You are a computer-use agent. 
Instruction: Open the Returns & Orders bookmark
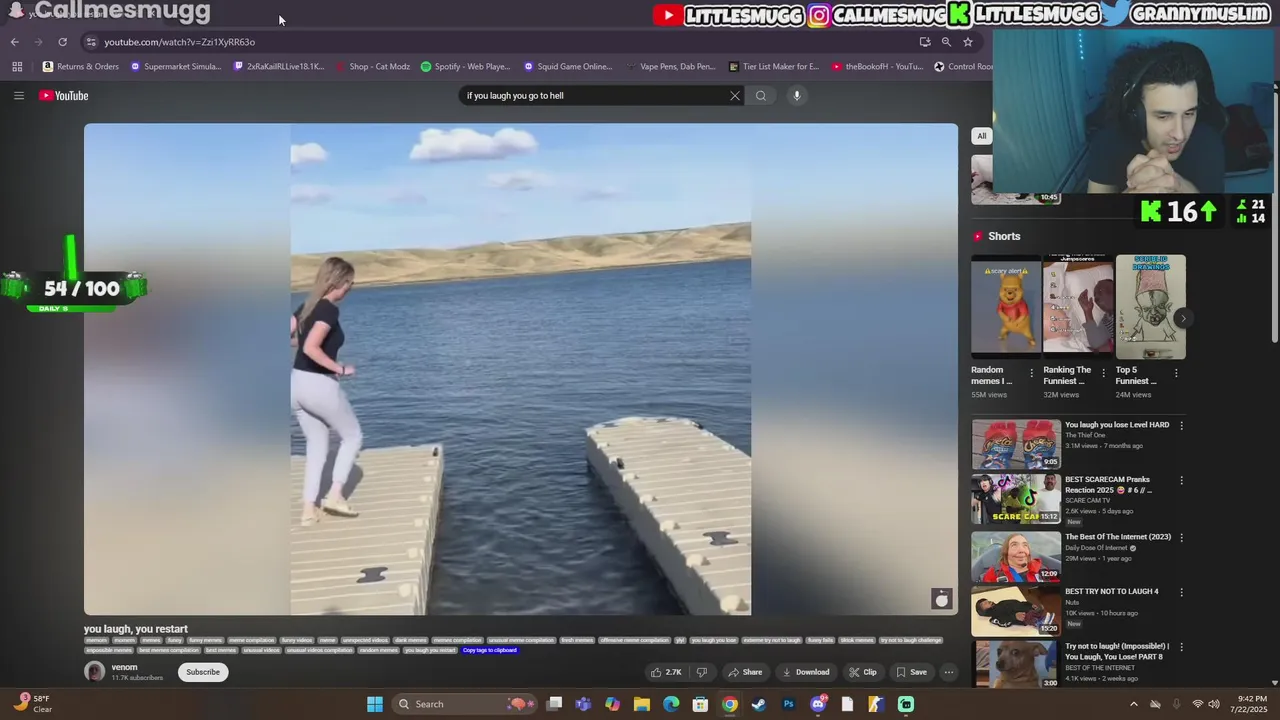tap(81, 66)
